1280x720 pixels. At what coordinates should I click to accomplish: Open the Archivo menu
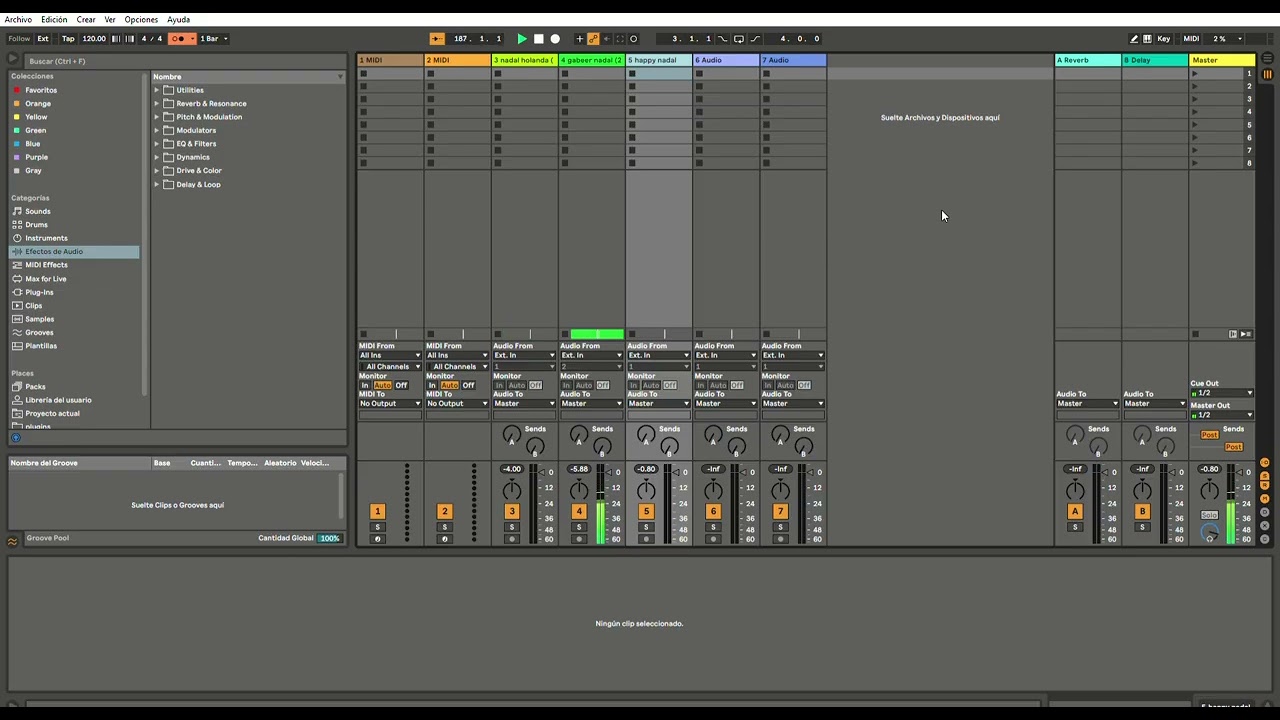[x=18, y=20]
